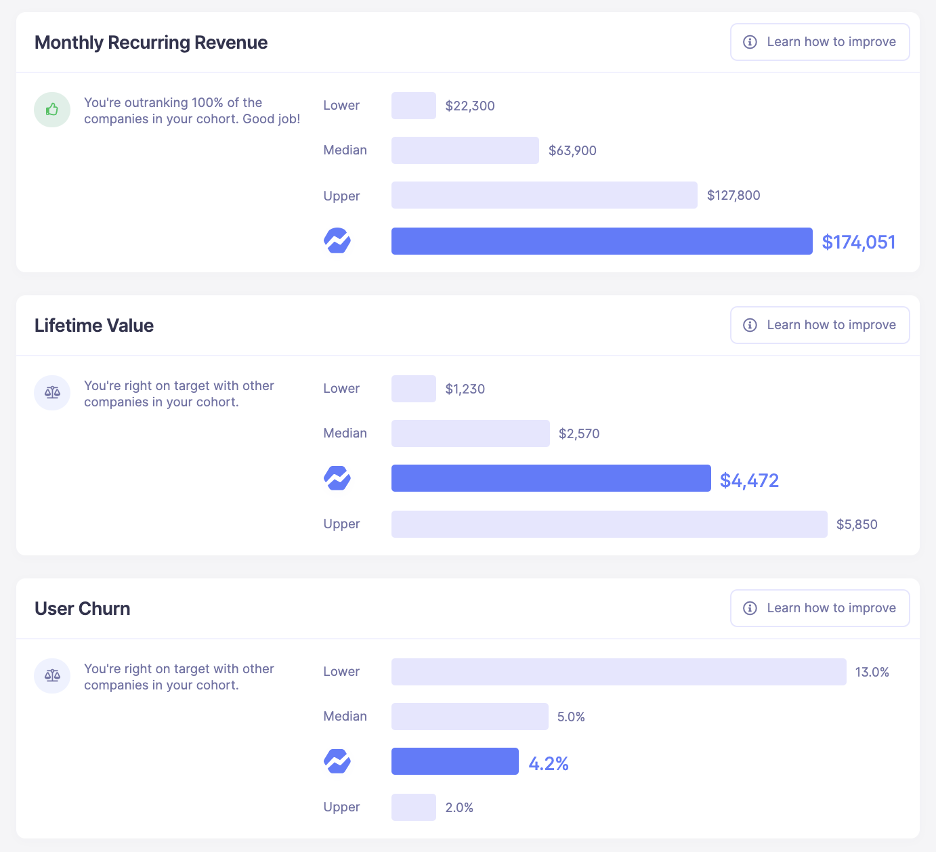Click the 5.0% value label

pos(571,716)
